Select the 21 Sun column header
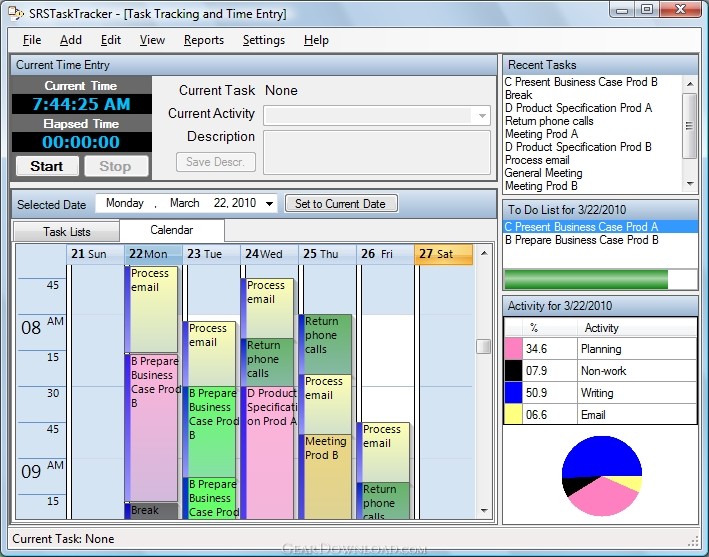 (x=95, y=254)
